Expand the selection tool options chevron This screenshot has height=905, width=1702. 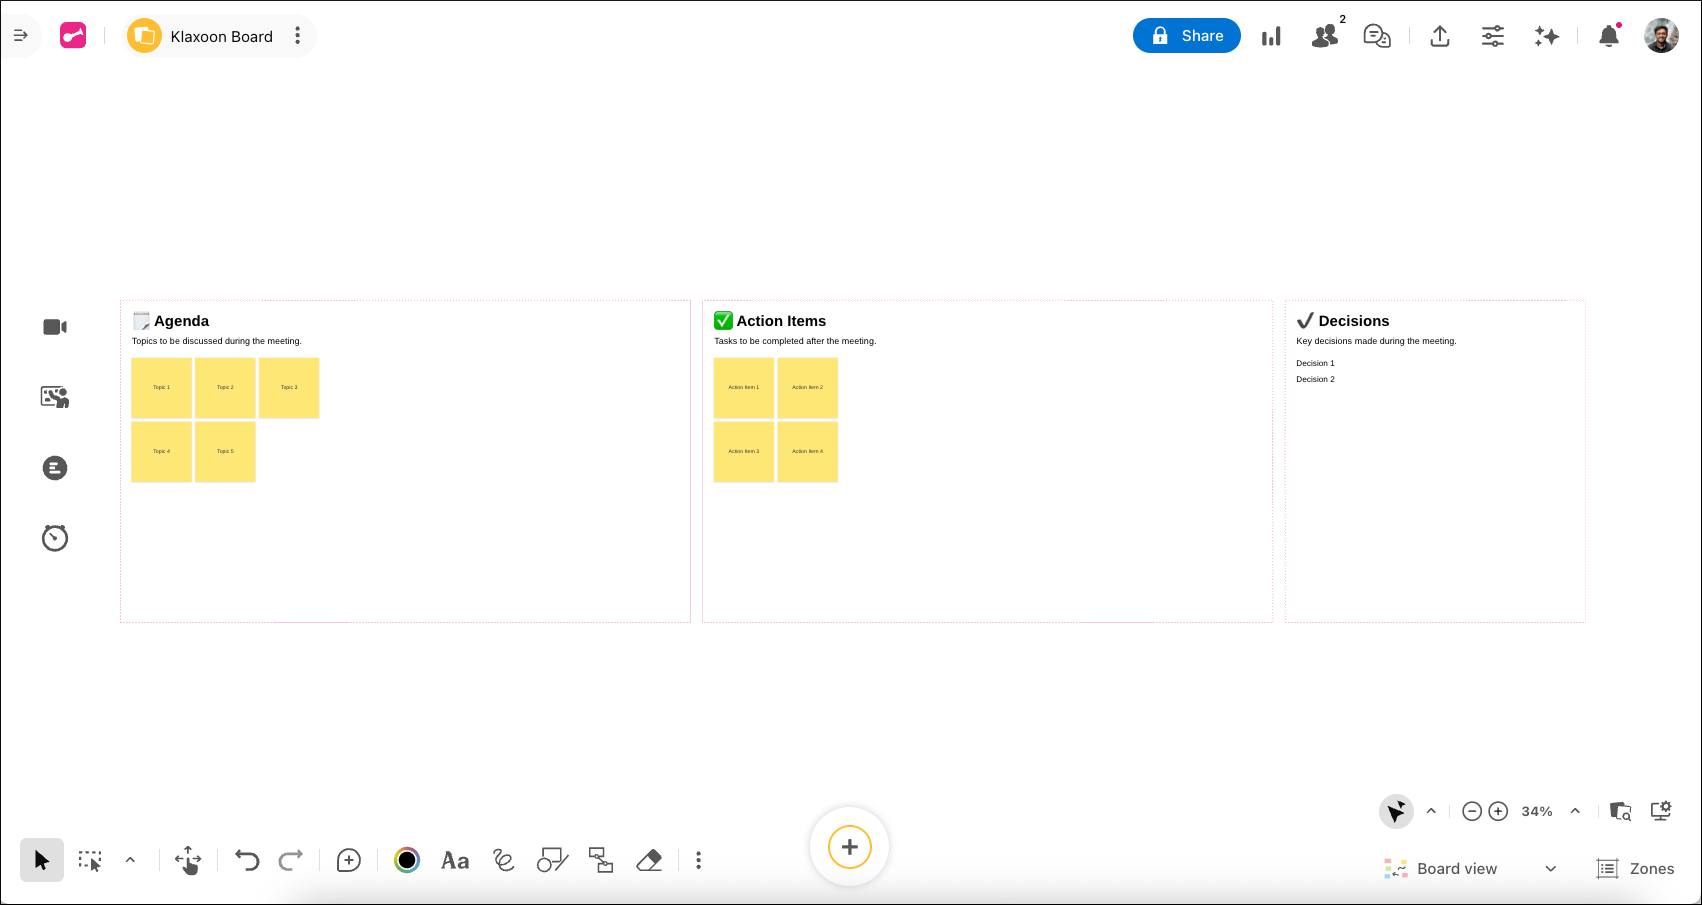pos(129,859)
